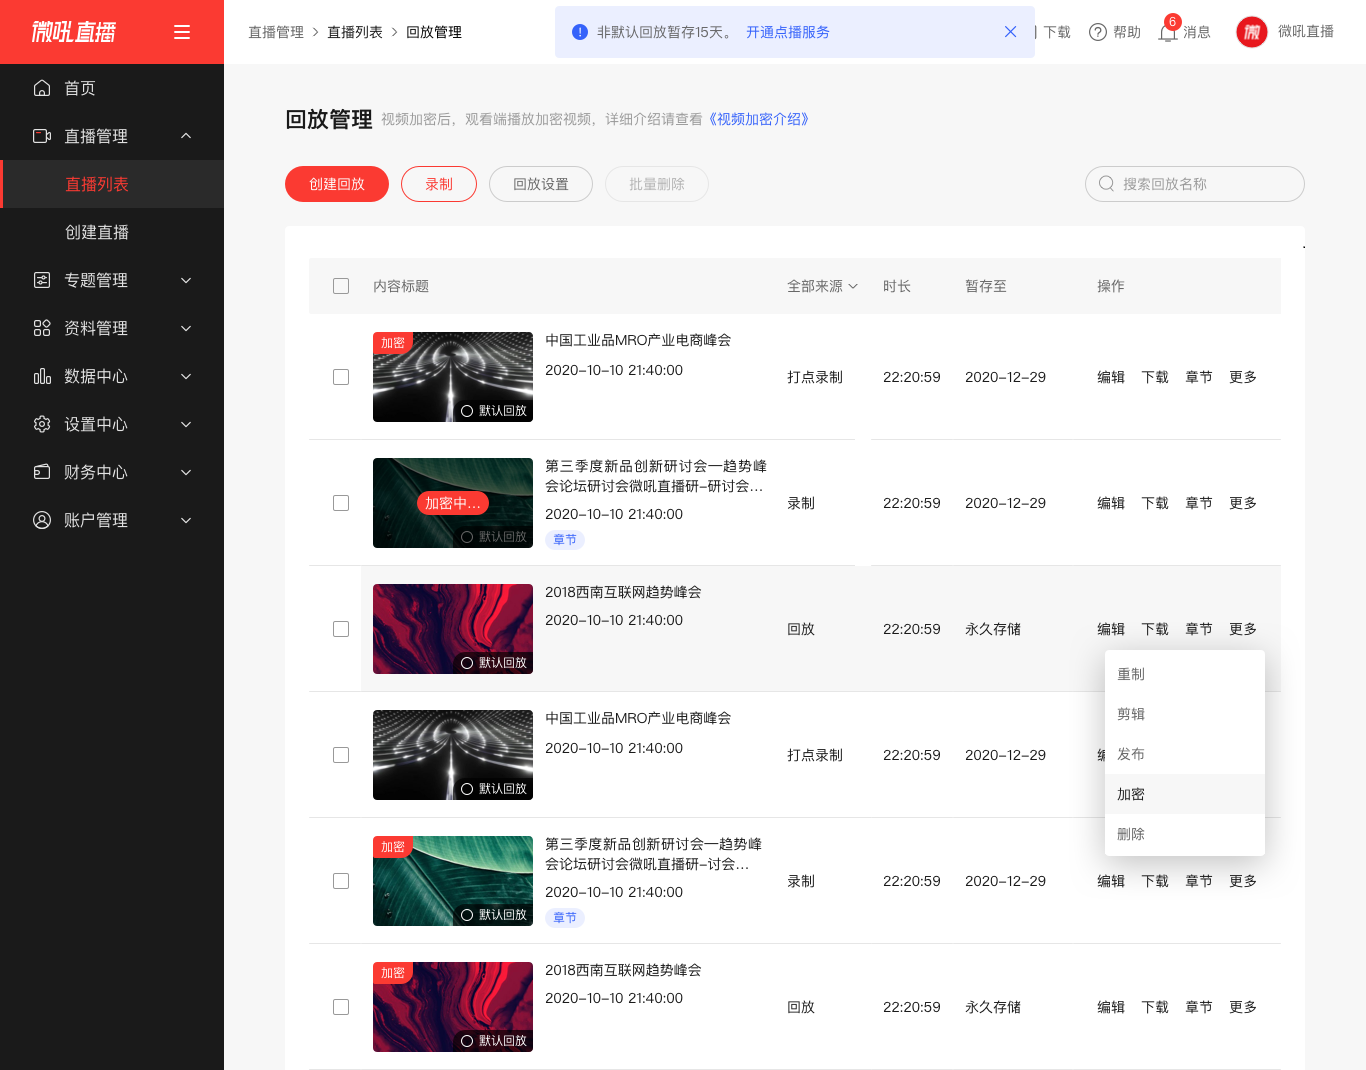
Task: Open the notifications bell icon
Action: pyautogui.click(x=1167, y=33)
